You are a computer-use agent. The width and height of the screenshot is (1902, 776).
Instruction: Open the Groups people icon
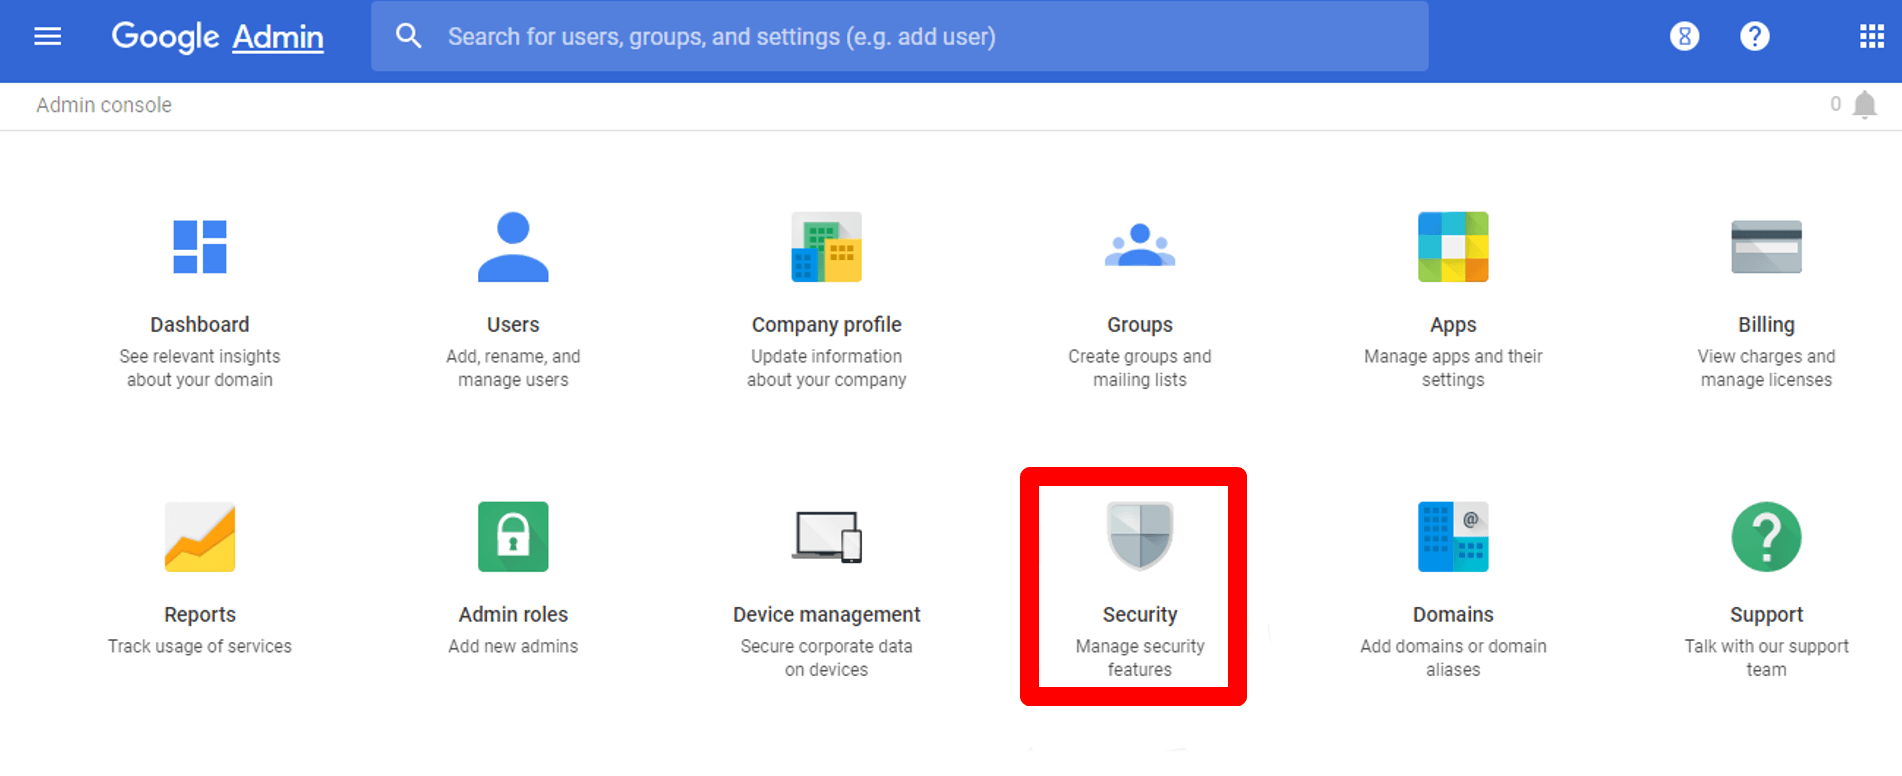point(1140,245)
